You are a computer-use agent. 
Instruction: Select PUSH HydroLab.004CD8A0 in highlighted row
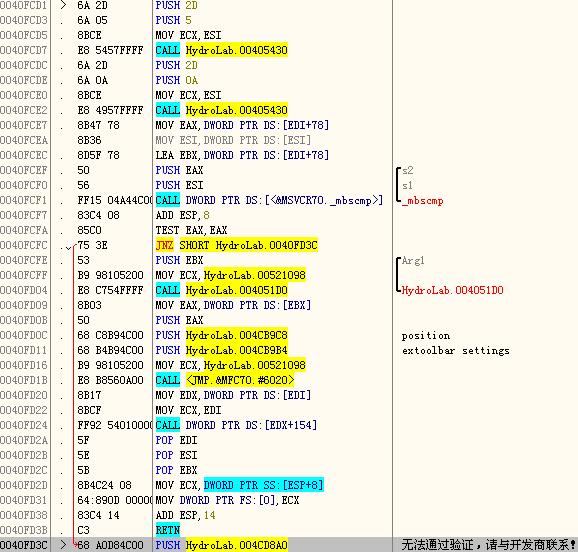coord(221,545)
